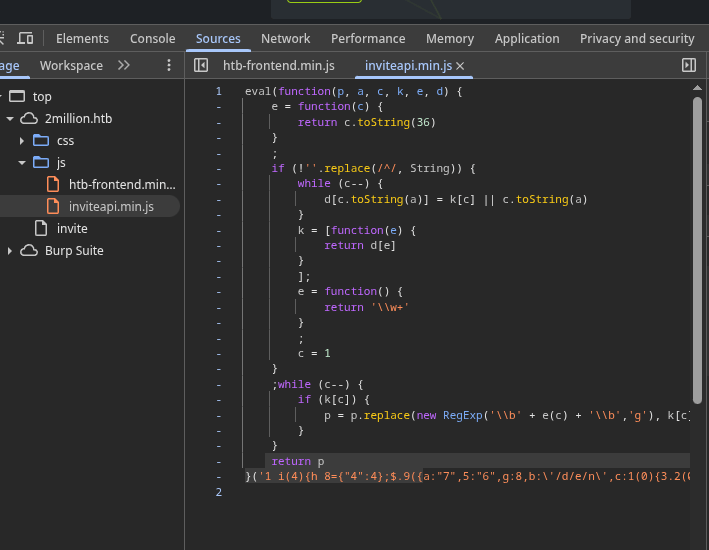
Task: Click line number 2 in gutter
Action: tap(219, 492)
